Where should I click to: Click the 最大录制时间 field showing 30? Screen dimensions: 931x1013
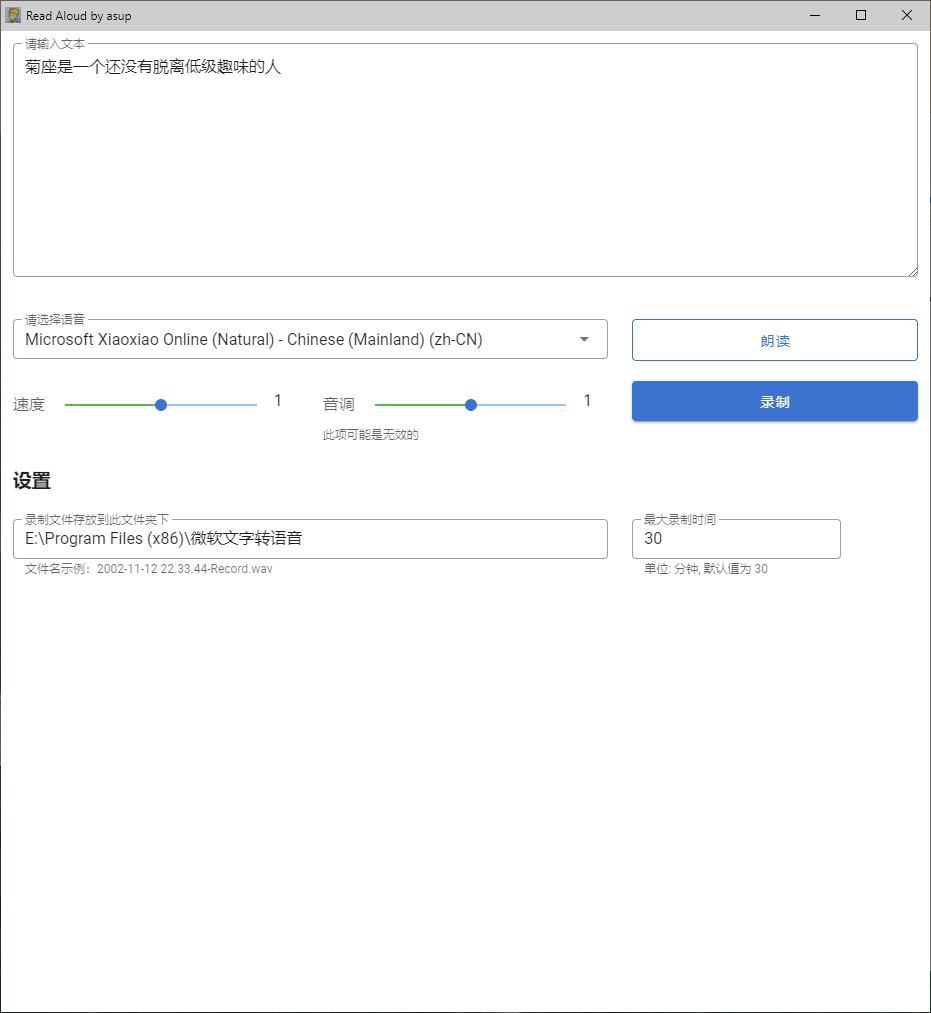click(736, 539)
